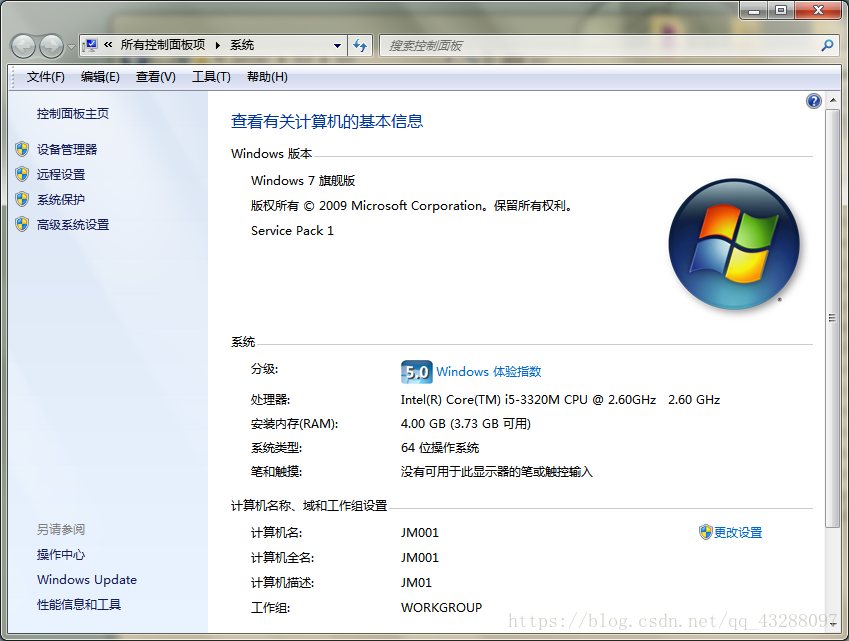Go to 控制面板主页
This screenshot has width=849, height=641.
73,114
